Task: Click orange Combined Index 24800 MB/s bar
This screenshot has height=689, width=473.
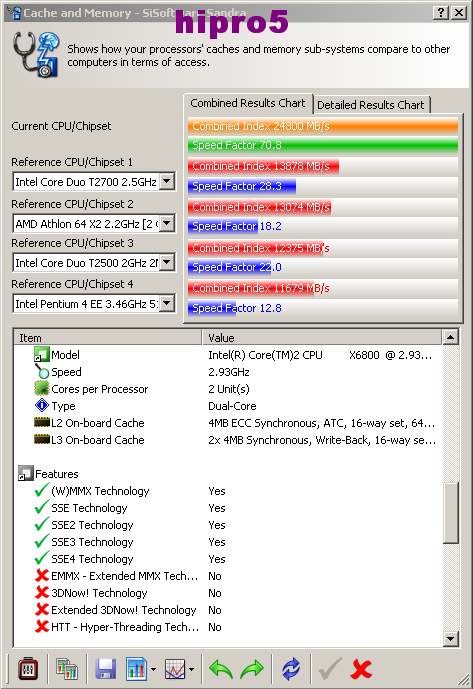Action: pos(323,126)
